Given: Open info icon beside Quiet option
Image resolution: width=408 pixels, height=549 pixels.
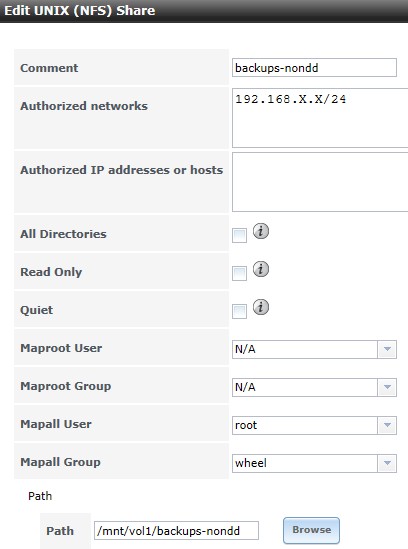Looking at the screenshot, I should 261,307.
